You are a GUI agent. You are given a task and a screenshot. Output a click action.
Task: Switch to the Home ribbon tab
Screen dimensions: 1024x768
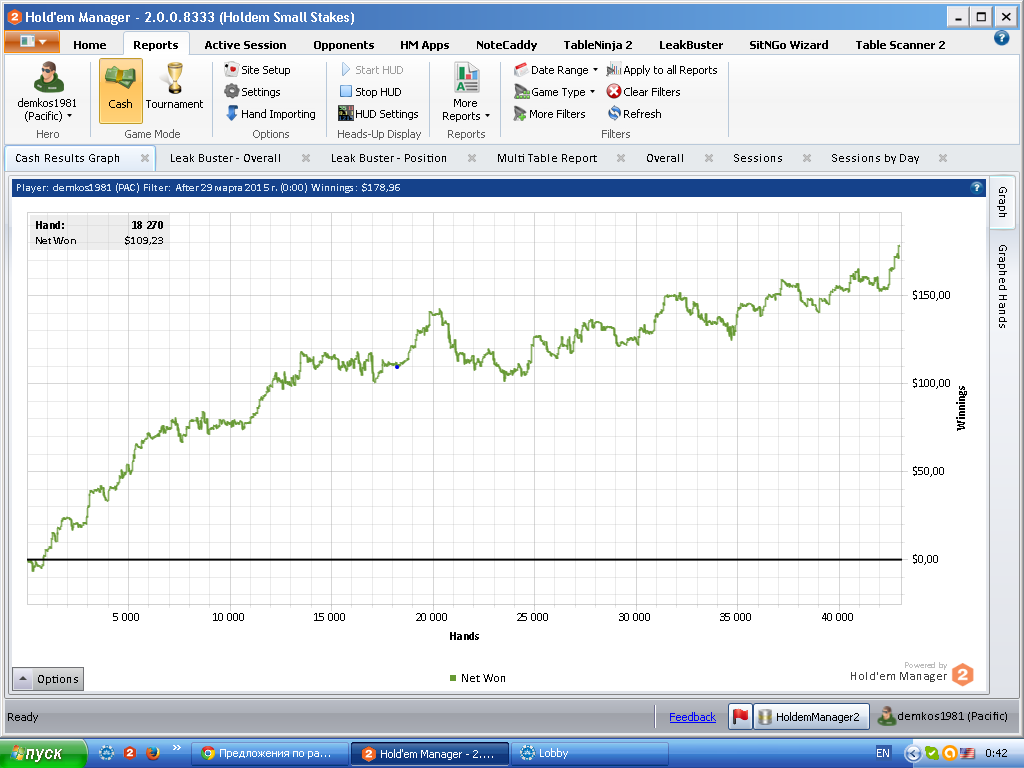89,45
